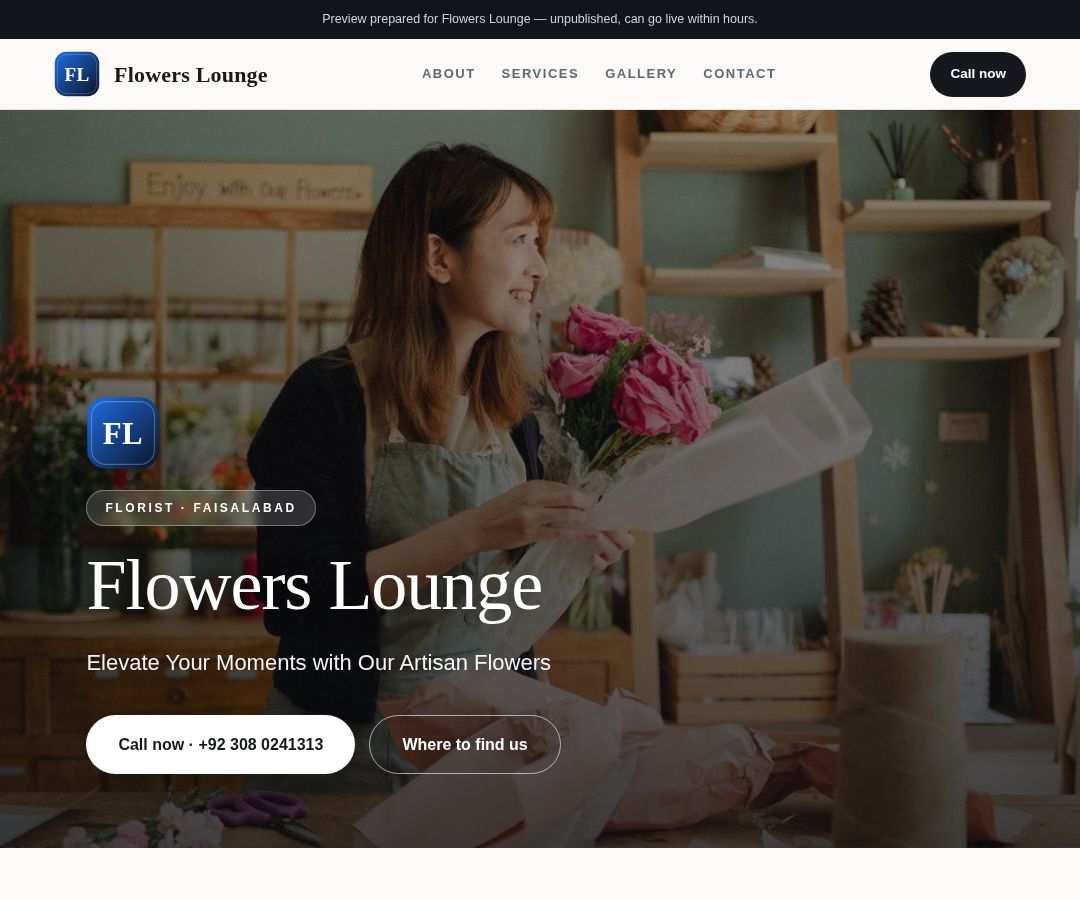Open the About nav item
This screenshot has width=1080, height=900.
[x=448, y=74]
